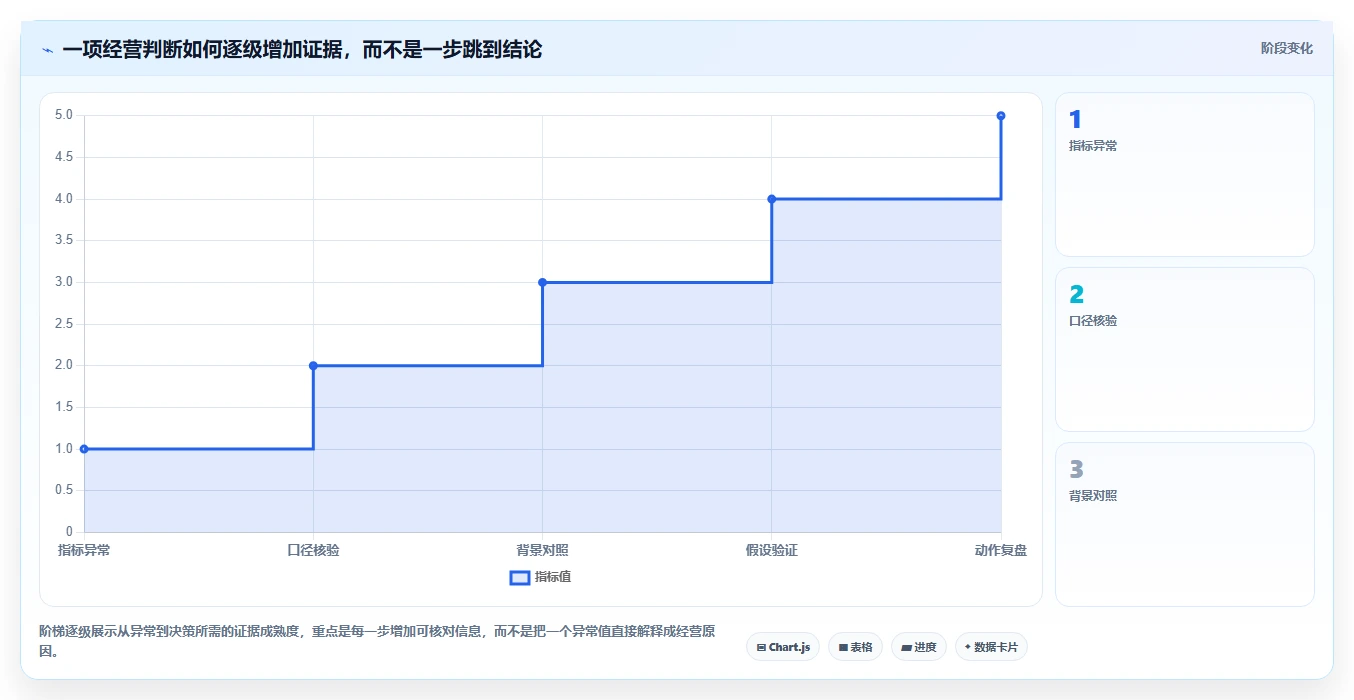
Task: Select card 1 指标异常
Action: (1185, 175)
